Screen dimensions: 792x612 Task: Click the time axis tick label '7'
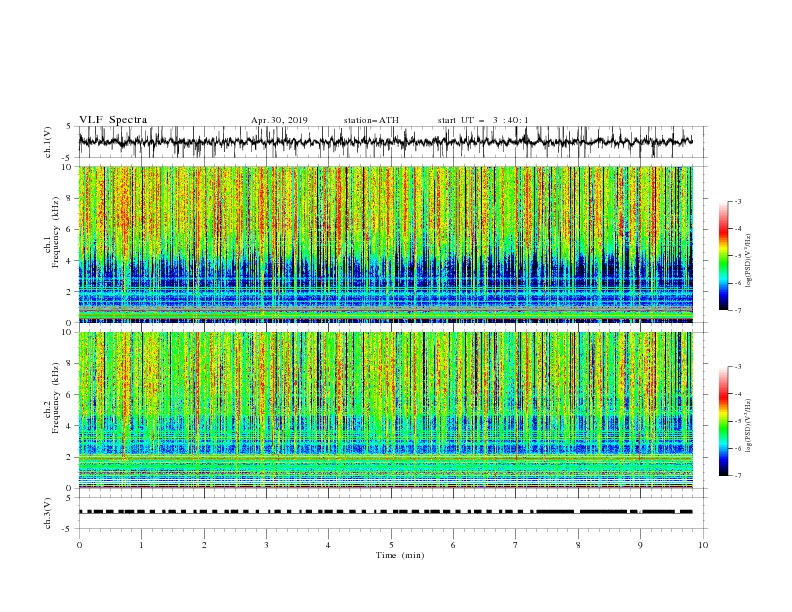516,545
